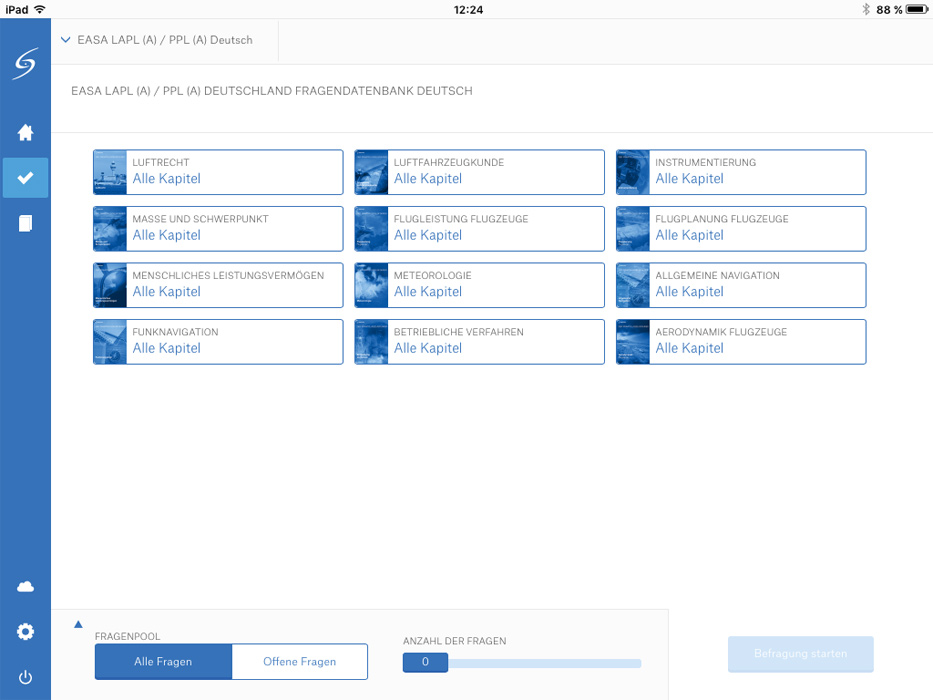Select Alle Kapitel under Flugleistung Flugzeuge
Image resolution: width=933 pixels, height=700 pixels.
[428, 235]
